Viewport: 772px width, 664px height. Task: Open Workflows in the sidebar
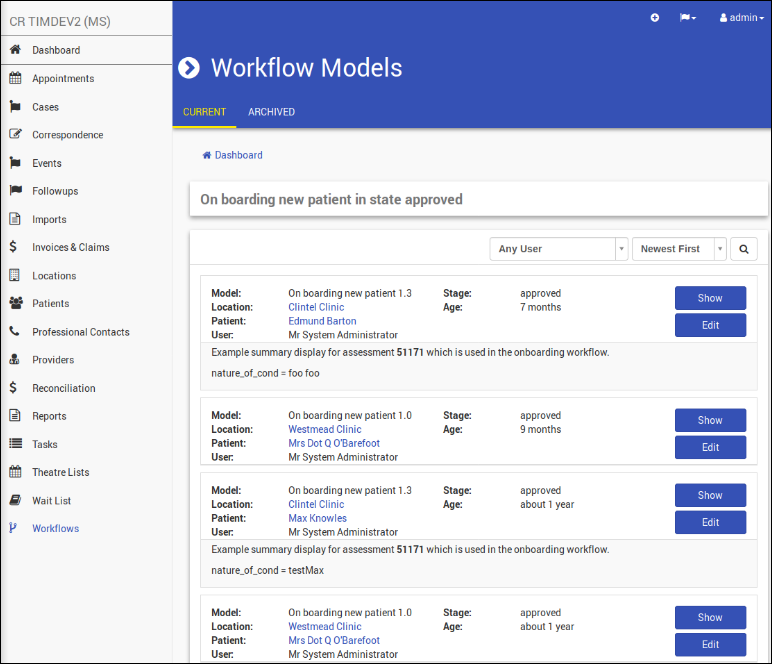click(55, 528)
